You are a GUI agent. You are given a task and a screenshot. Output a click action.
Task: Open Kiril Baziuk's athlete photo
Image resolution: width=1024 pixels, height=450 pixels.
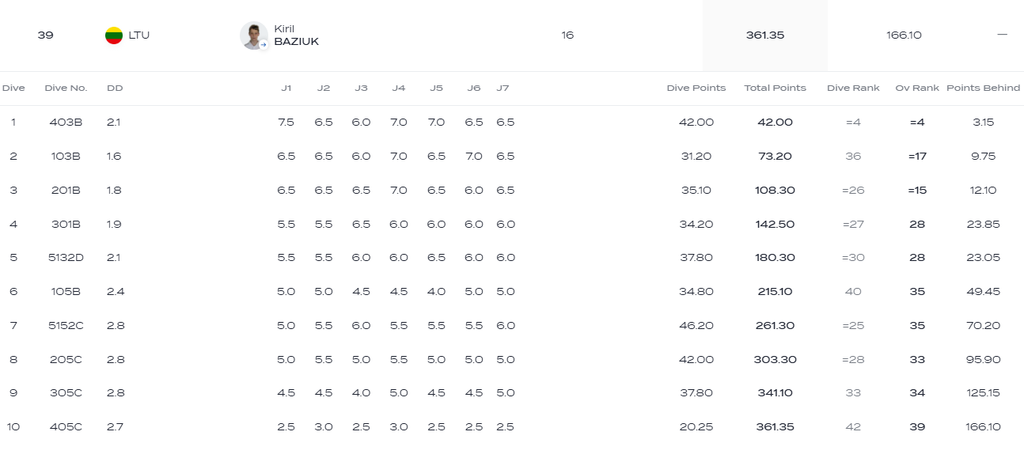[253, 35]
